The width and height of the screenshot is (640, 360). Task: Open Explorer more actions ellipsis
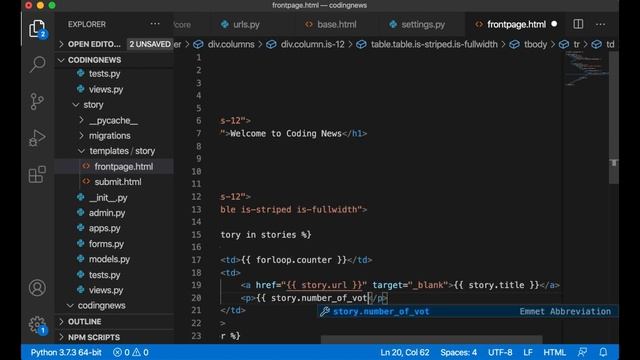point(155,24)
